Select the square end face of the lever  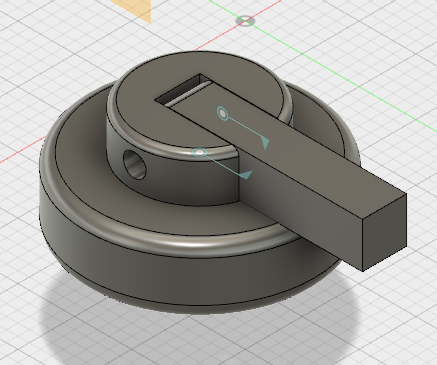coord(384,232)
